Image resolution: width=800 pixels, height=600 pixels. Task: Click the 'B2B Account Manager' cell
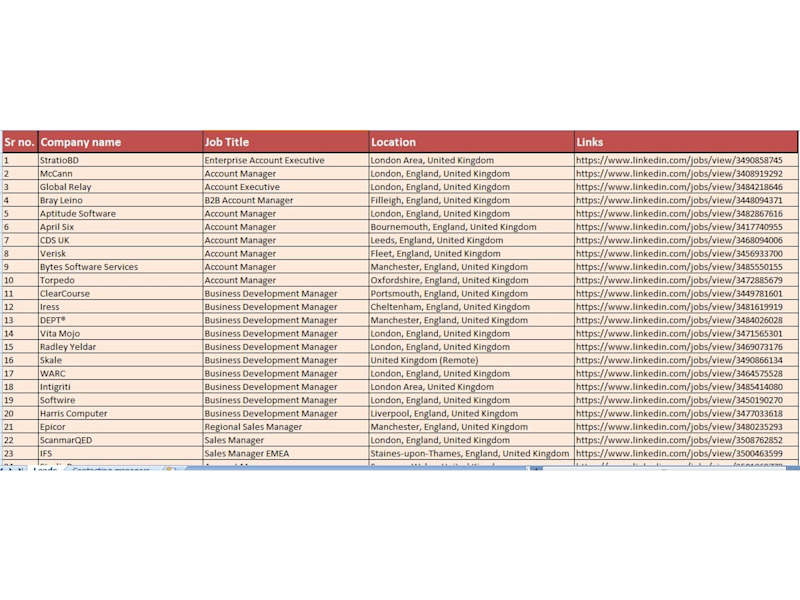[x=286, y=200]
